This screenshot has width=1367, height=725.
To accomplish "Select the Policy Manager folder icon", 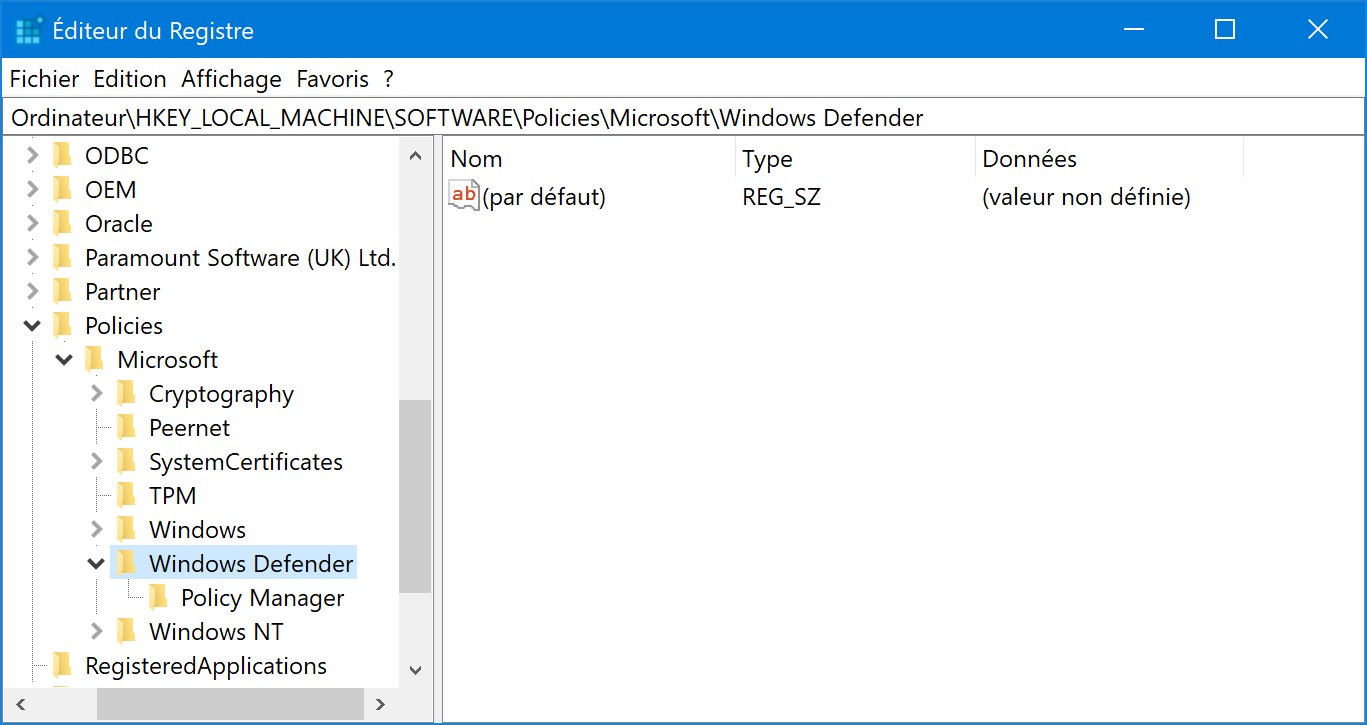I will [159, 598].
